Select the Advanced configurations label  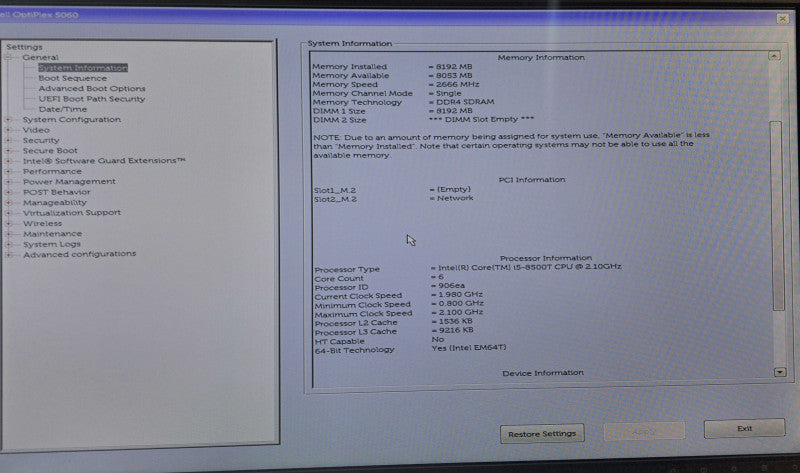pos(80,254)
